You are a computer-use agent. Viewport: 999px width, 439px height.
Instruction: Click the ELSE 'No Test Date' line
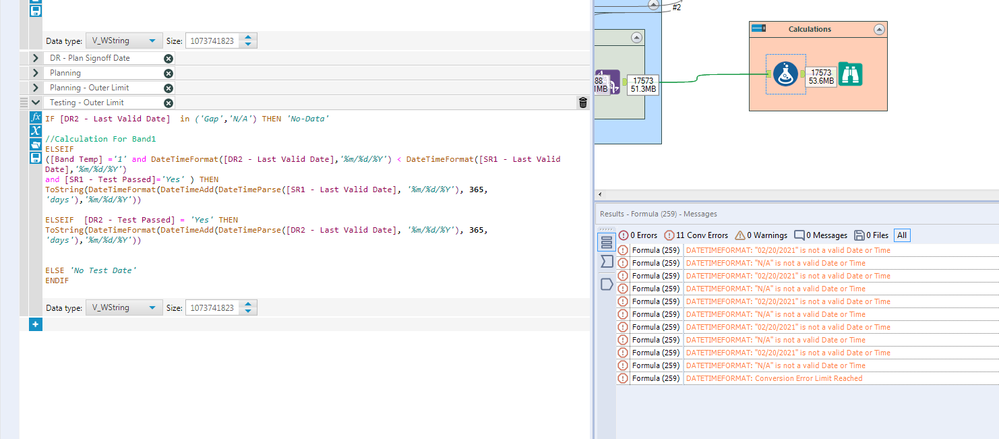coord(91,271)
